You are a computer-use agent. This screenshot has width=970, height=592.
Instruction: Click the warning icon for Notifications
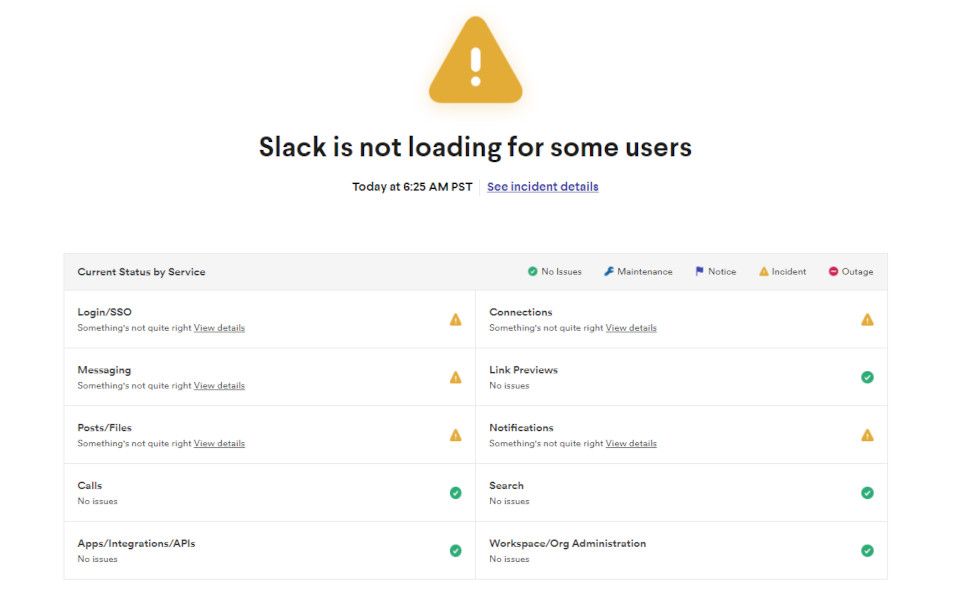pos(867,435)
